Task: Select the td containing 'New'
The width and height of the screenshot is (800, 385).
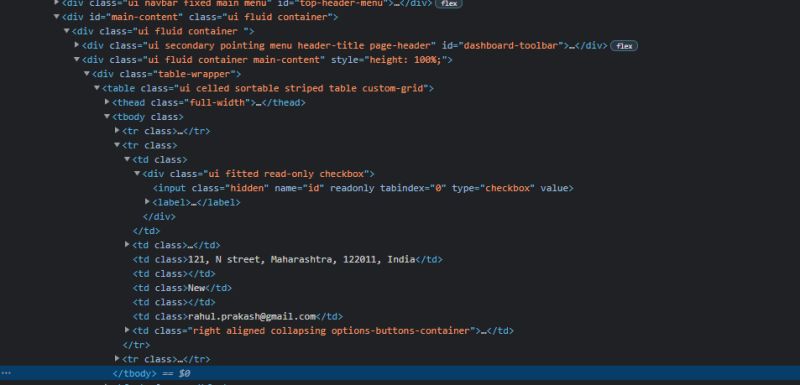Action: [x=182, y=288]
